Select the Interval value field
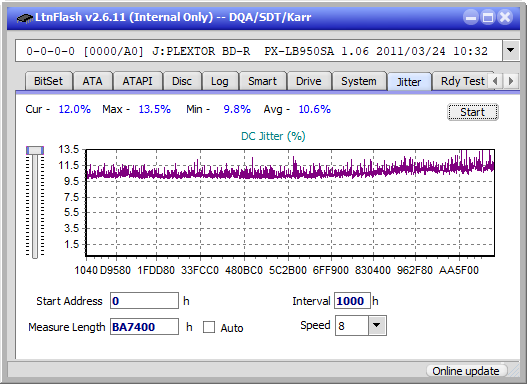This screenshot has width=527, height=384. 352,301
